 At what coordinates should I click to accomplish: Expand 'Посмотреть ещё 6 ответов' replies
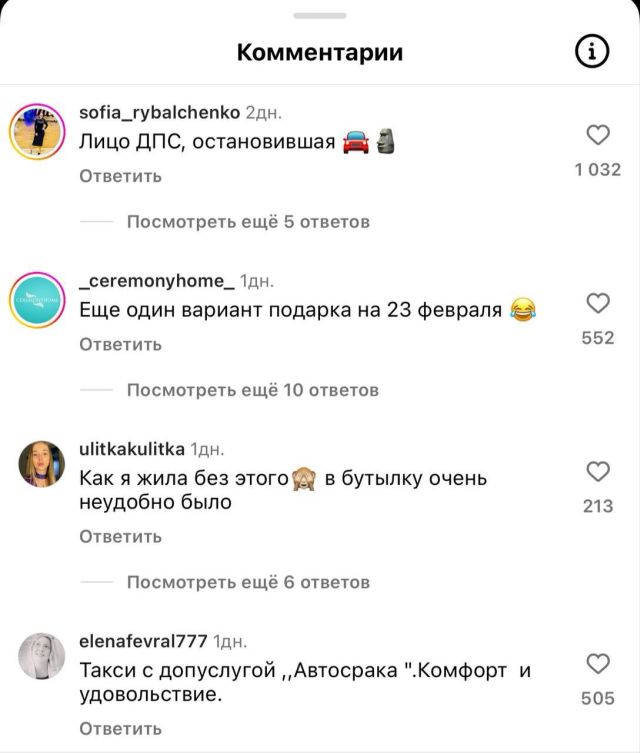248,582
